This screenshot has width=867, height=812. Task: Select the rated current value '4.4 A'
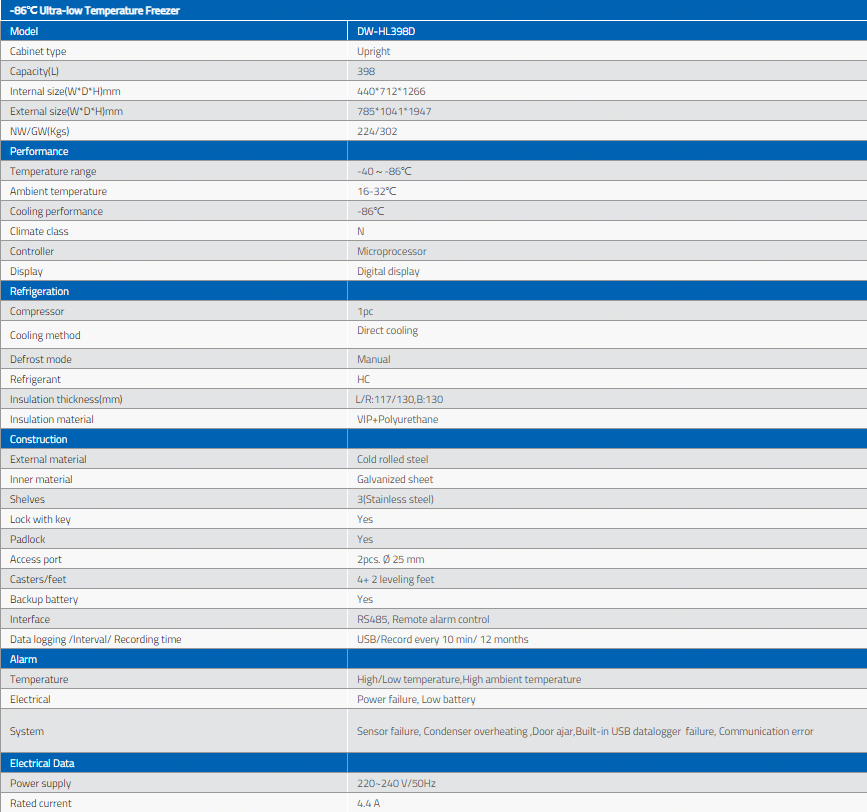(x=369, y=803)
